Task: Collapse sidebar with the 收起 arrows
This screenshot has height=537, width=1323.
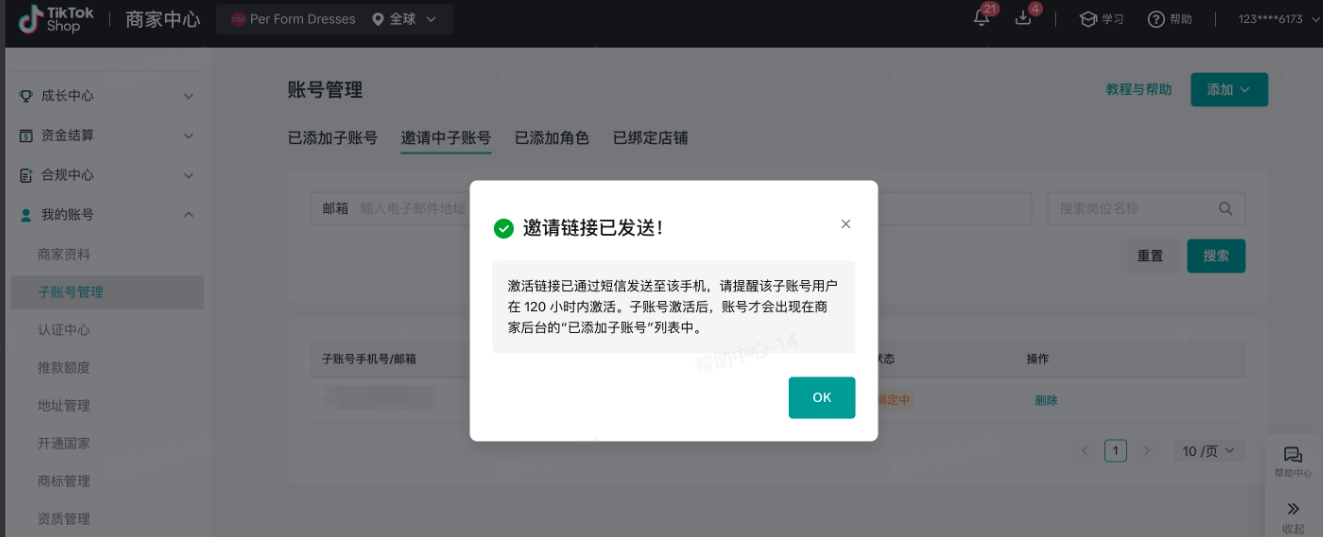Action: point(1293,516)
